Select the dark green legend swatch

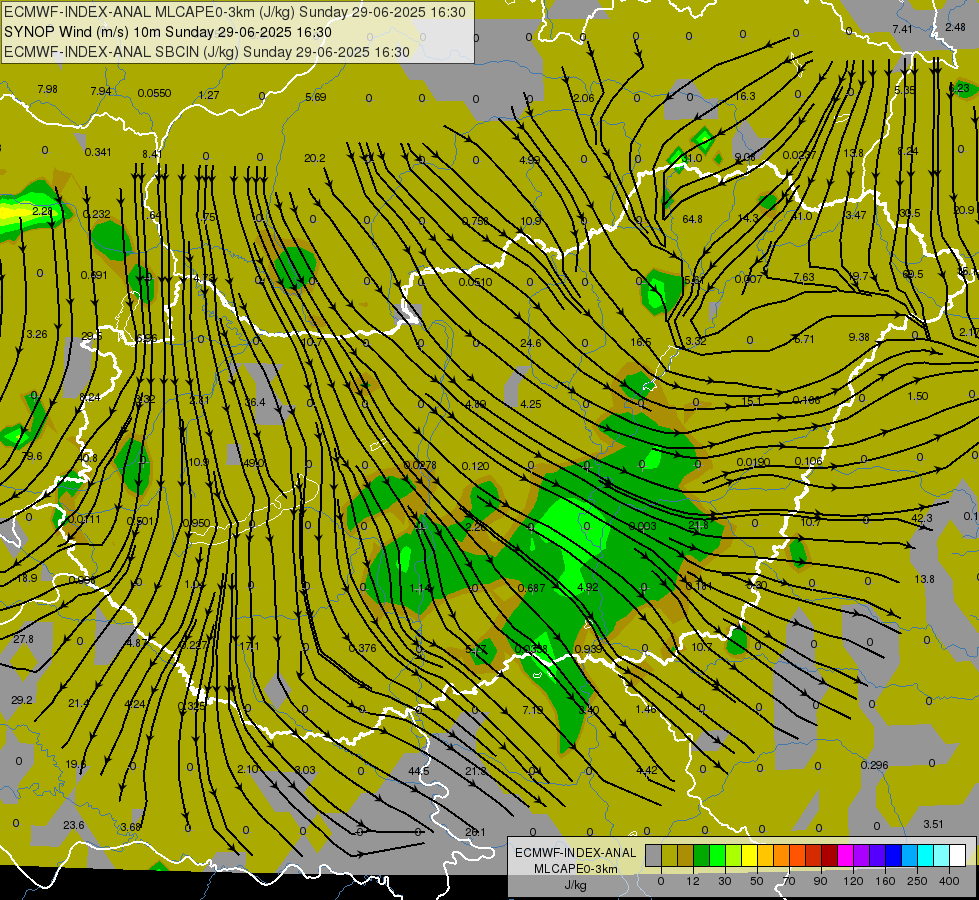tap(702, 855)
